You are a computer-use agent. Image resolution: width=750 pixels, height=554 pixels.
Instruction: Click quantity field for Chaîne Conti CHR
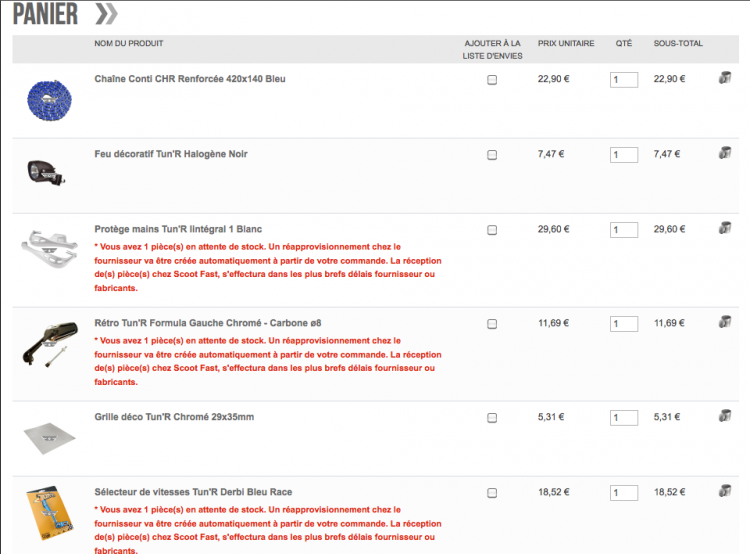click(623, 80)
